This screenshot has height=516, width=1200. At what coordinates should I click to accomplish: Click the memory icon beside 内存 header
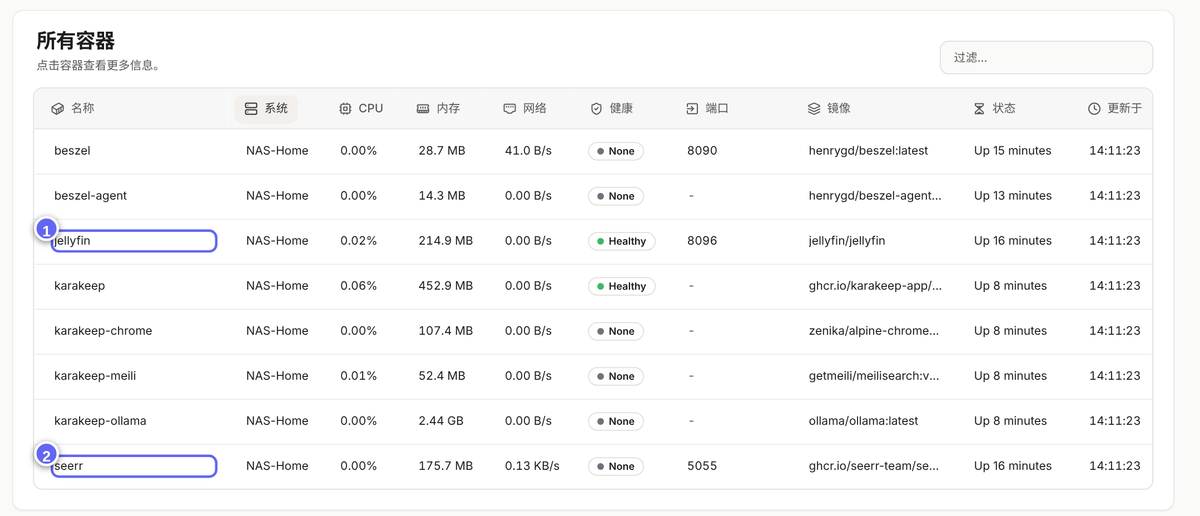click(423, 108)
